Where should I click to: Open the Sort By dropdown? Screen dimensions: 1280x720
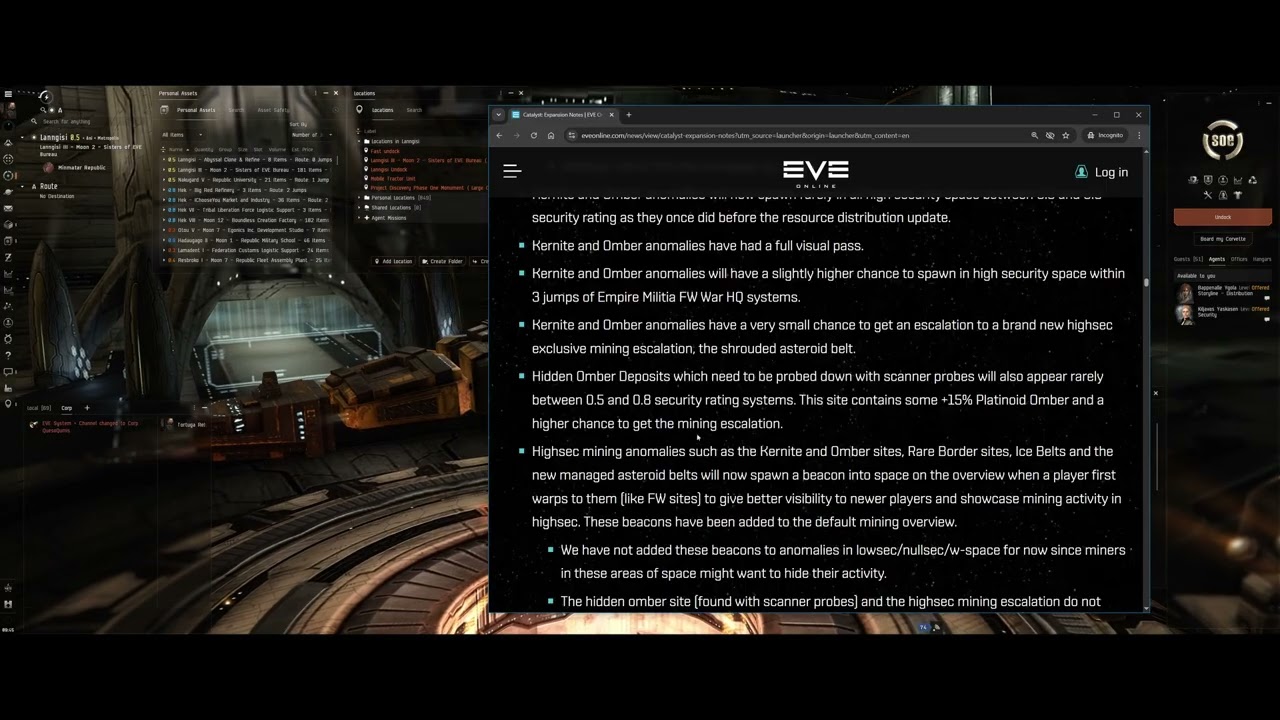(311, 135)
